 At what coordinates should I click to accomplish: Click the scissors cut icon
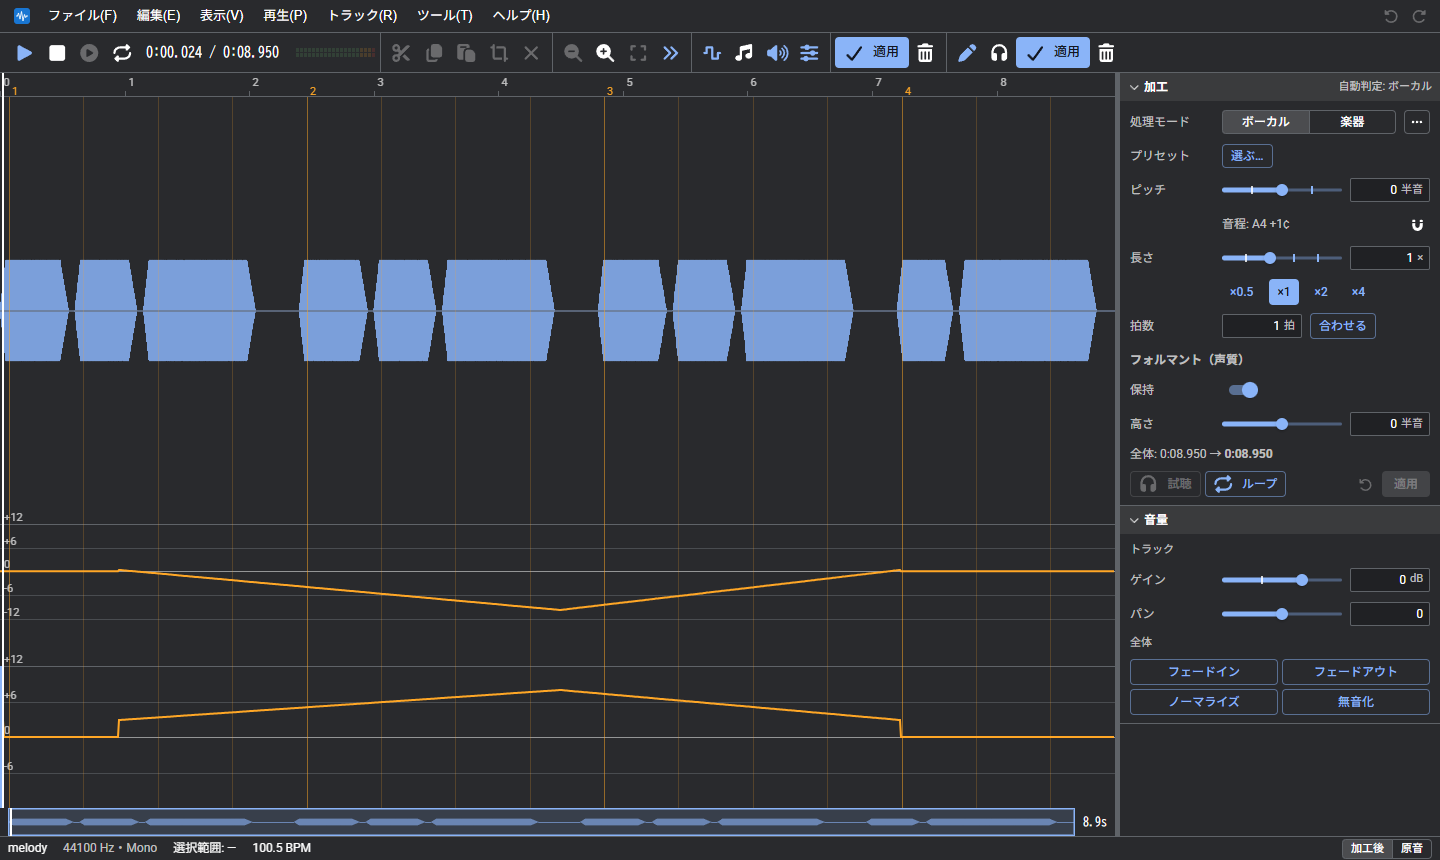[x=401, y=53]
